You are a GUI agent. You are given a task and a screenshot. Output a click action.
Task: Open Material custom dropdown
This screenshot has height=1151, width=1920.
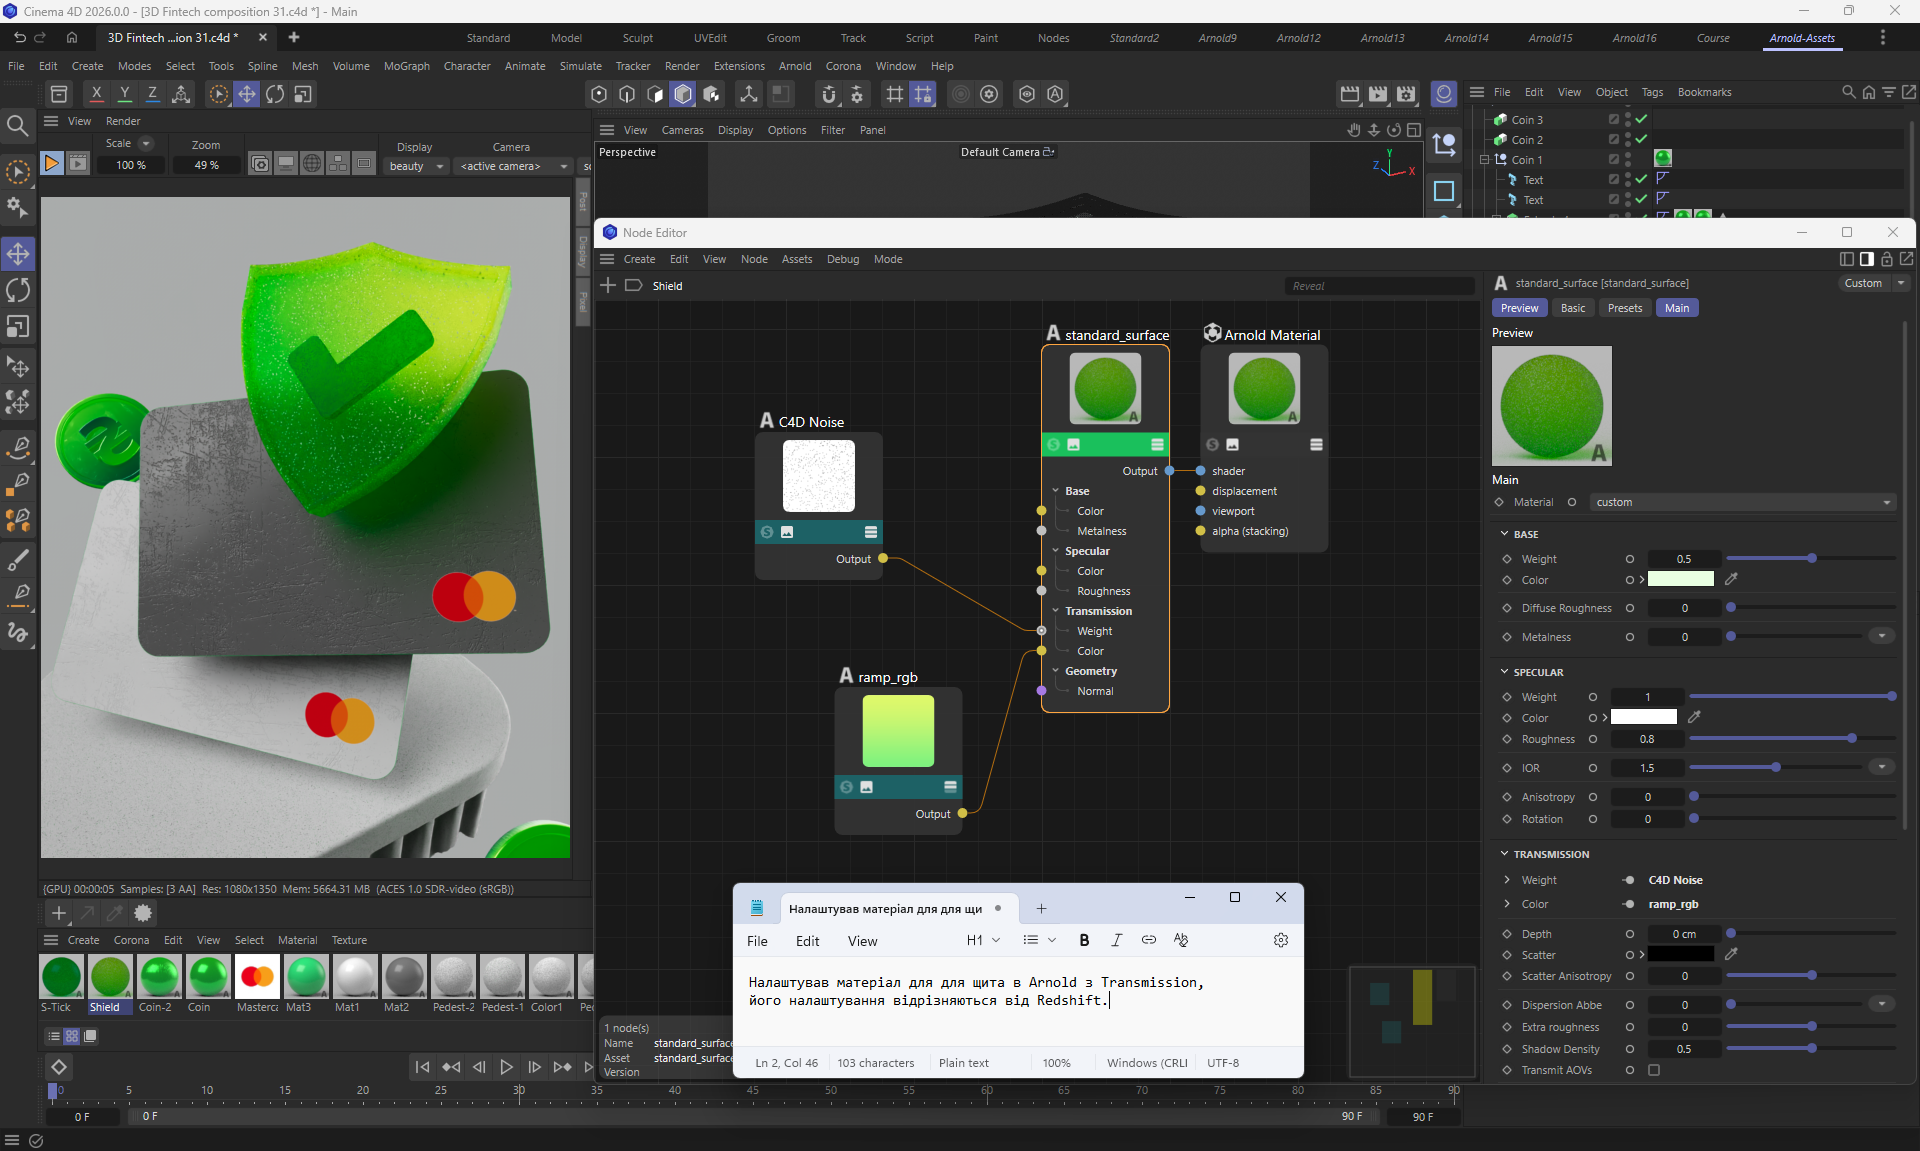[x=1742, y=502]
